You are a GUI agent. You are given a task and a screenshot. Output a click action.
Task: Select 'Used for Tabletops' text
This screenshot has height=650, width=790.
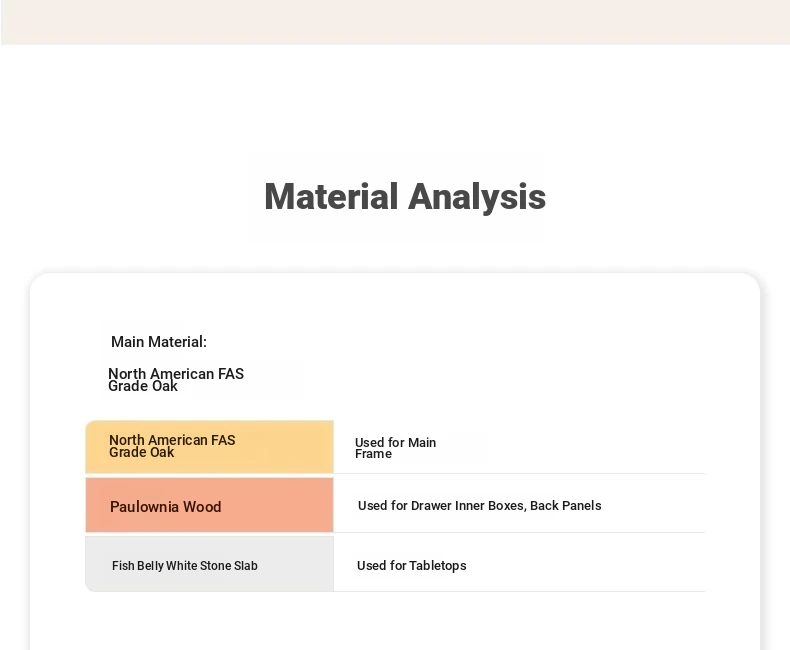tap(412, 565)
